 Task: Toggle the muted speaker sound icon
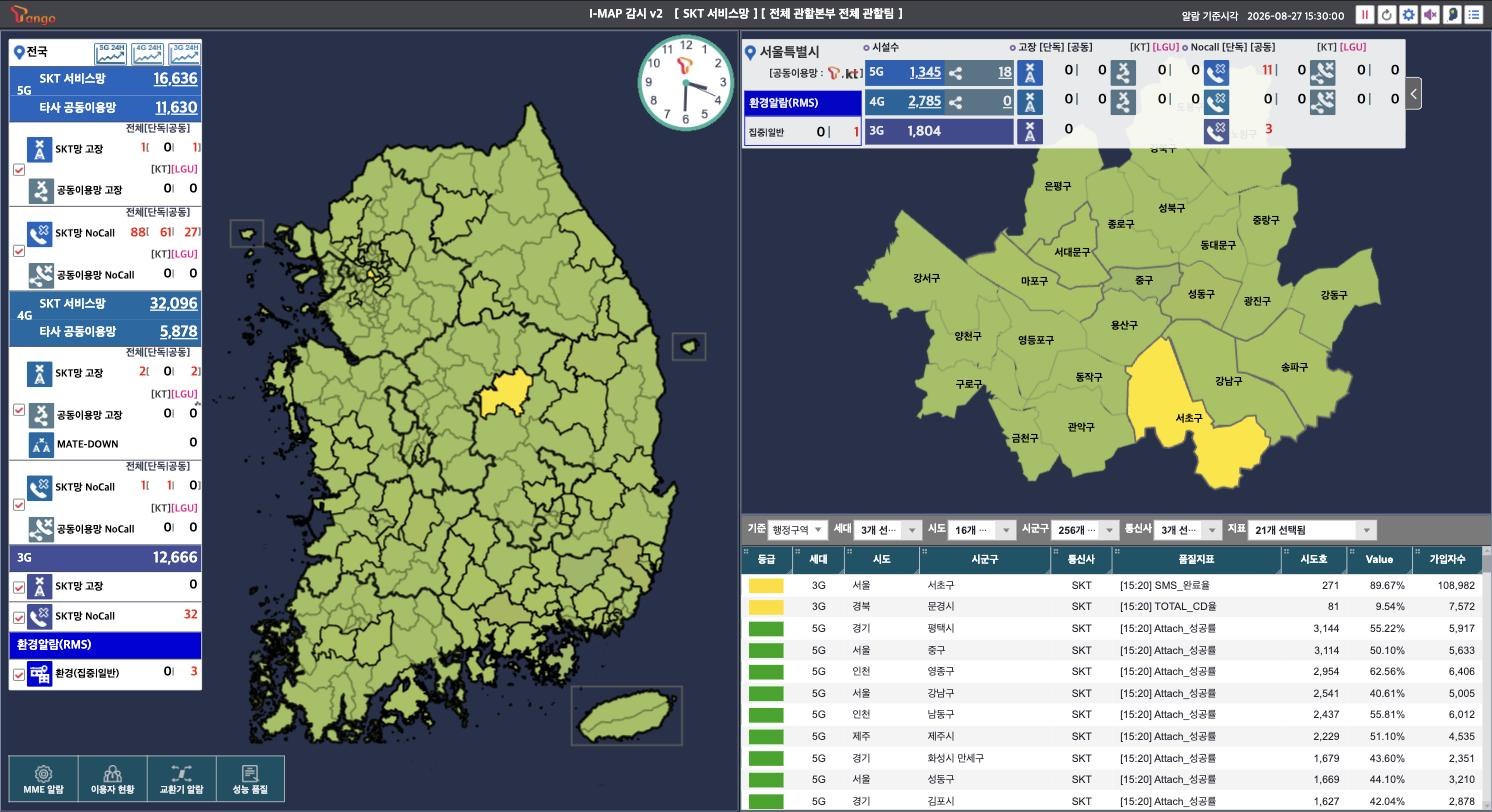pos(1430,15)
